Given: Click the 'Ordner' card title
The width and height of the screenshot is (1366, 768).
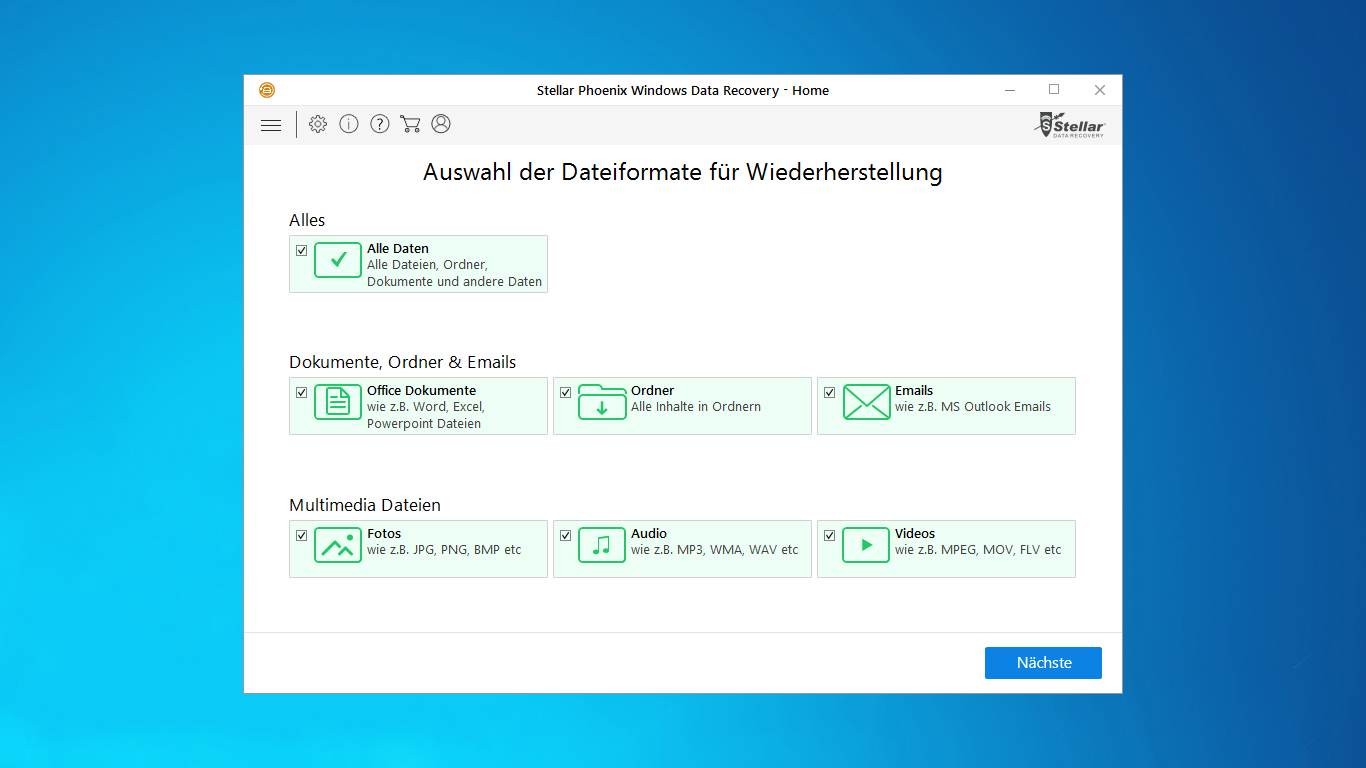Looking at the screenshot, I should point(653,391).
